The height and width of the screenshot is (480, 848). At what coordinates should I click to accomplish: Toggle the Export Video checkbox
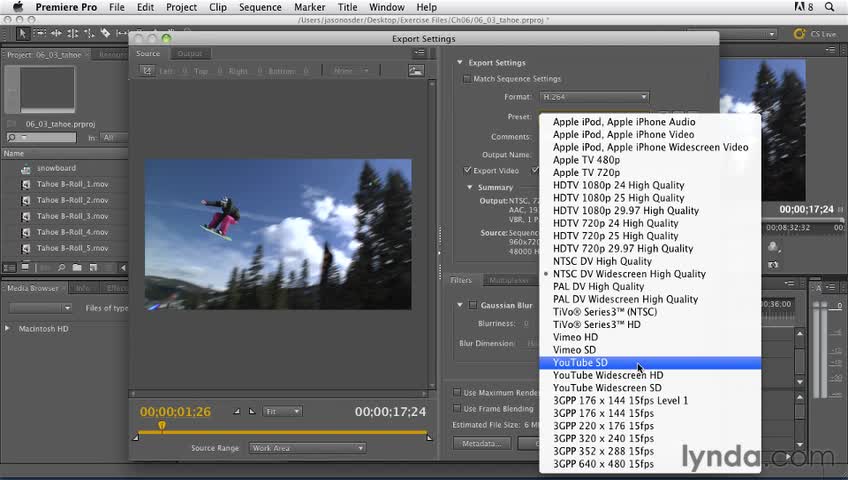tap(468, 170)
